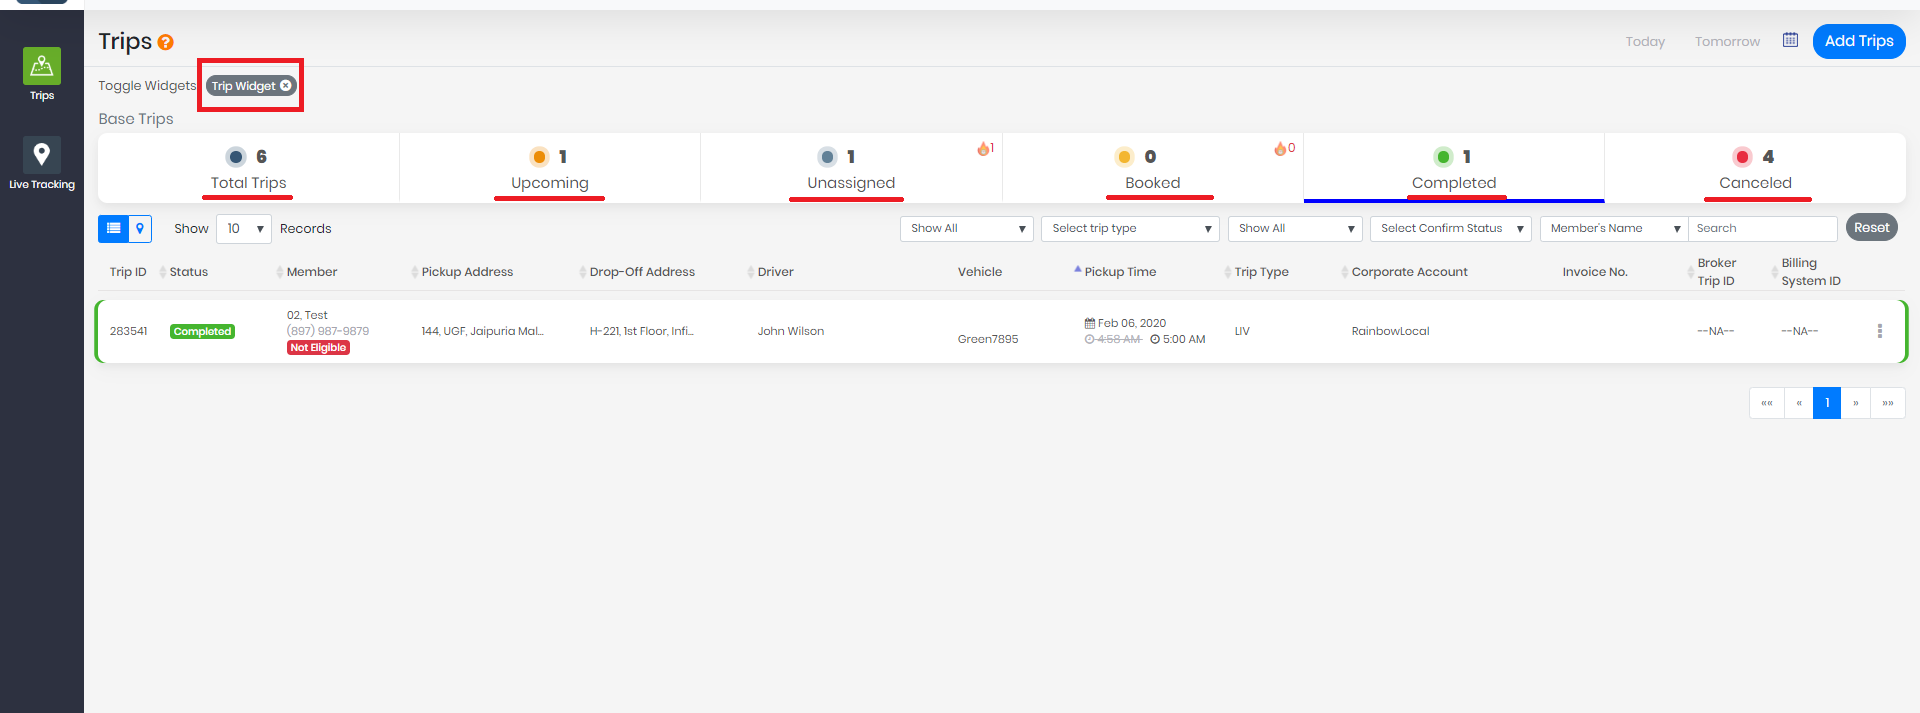The width and height of the screenshot is (1920, 713).
Task: Show Today's trips
Action: click(1645, 41)
